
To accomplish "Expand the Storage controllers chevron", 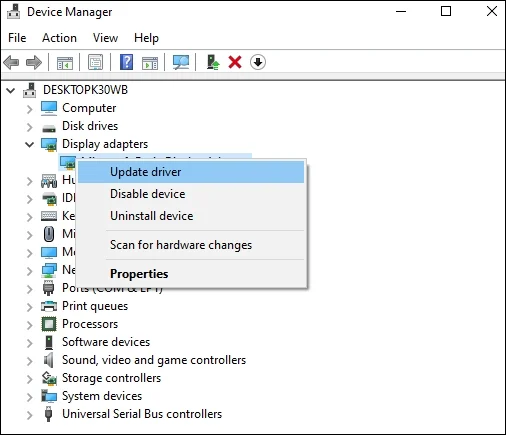I will pyautogui.click(x=30, y=379).
